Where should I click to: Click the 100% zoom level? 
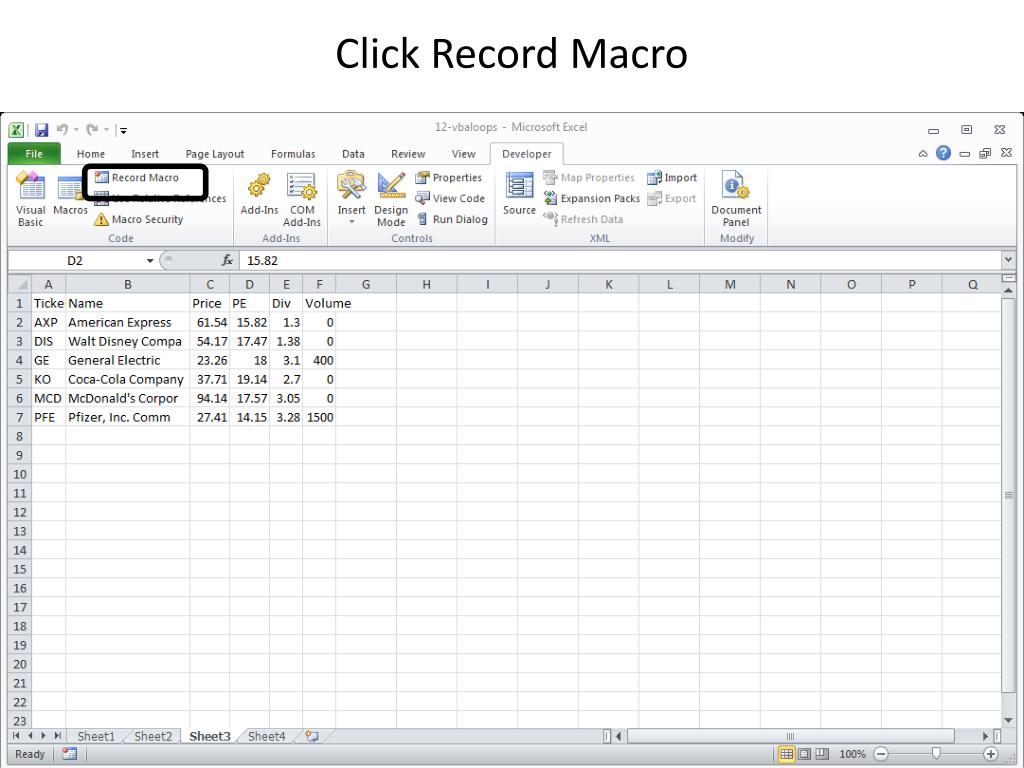click(x=852, y=754)
